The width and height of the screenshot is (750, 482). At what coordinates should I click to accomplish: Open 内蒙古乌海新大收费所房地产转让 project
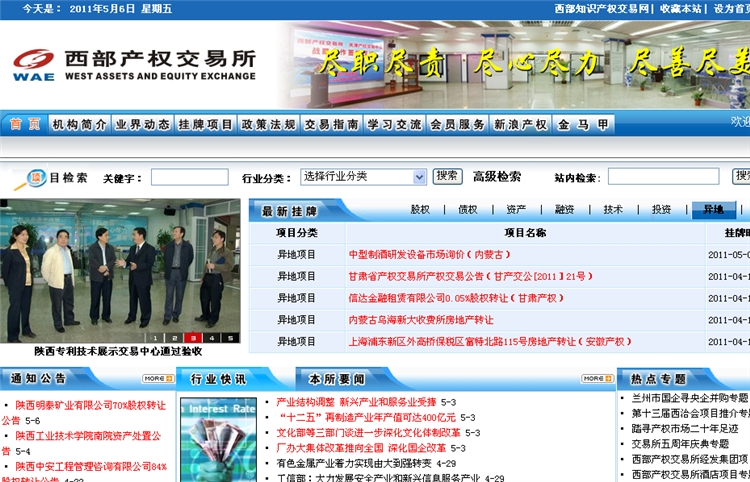[421, 320]
